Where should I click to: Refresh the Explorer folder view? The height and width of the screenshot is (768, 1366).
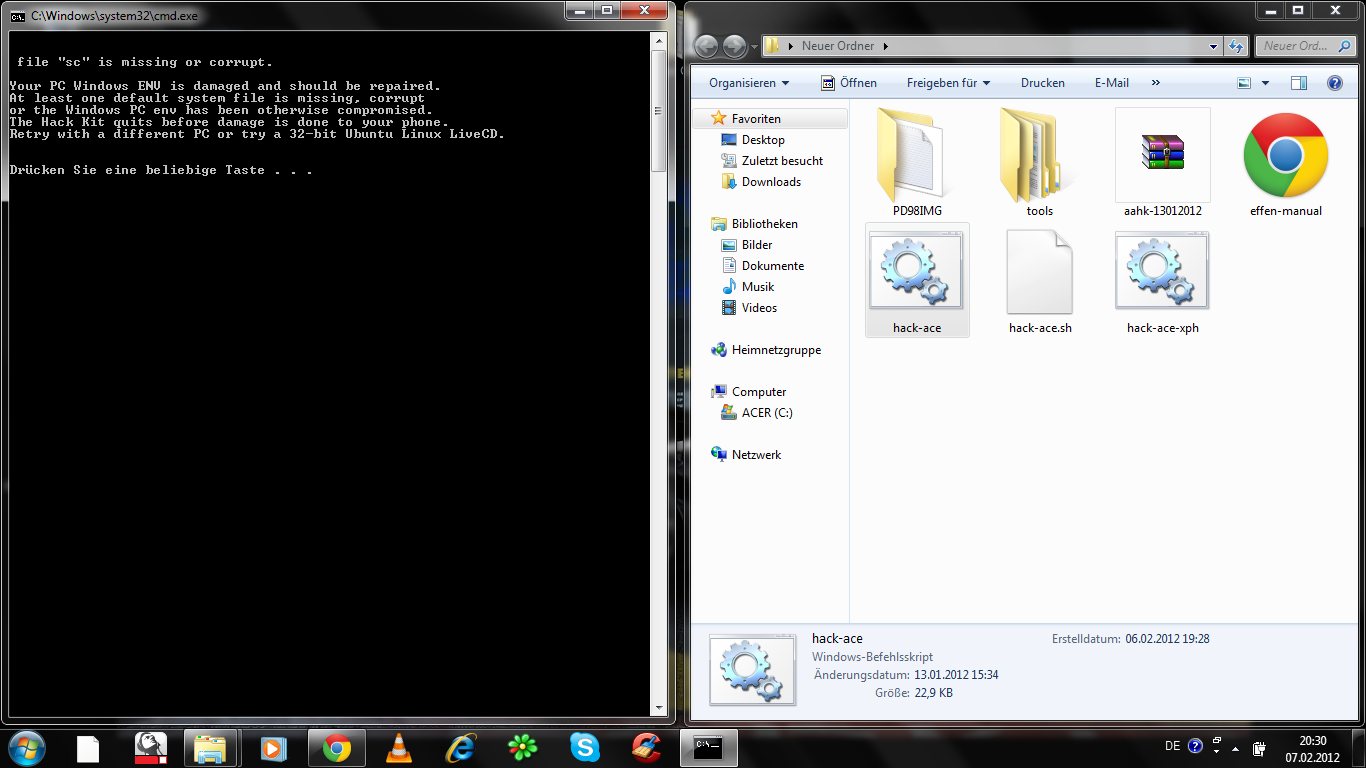pyautogui.click(x=1236, y=46)
